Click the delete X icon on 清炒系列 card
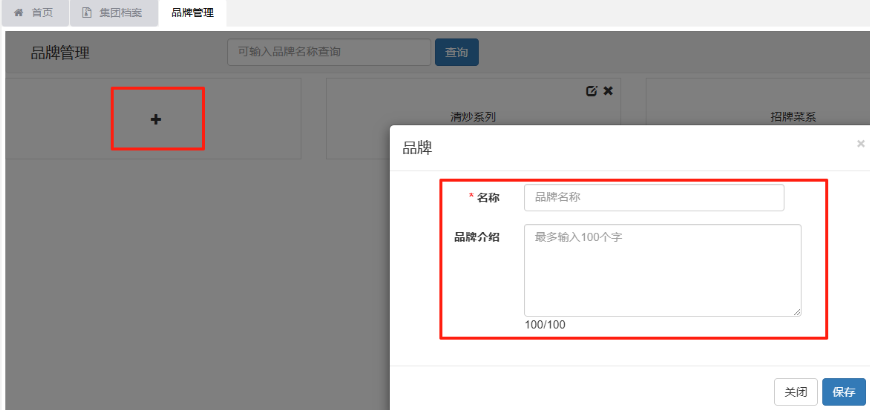 pyautogui.click(x=608, y=91)
